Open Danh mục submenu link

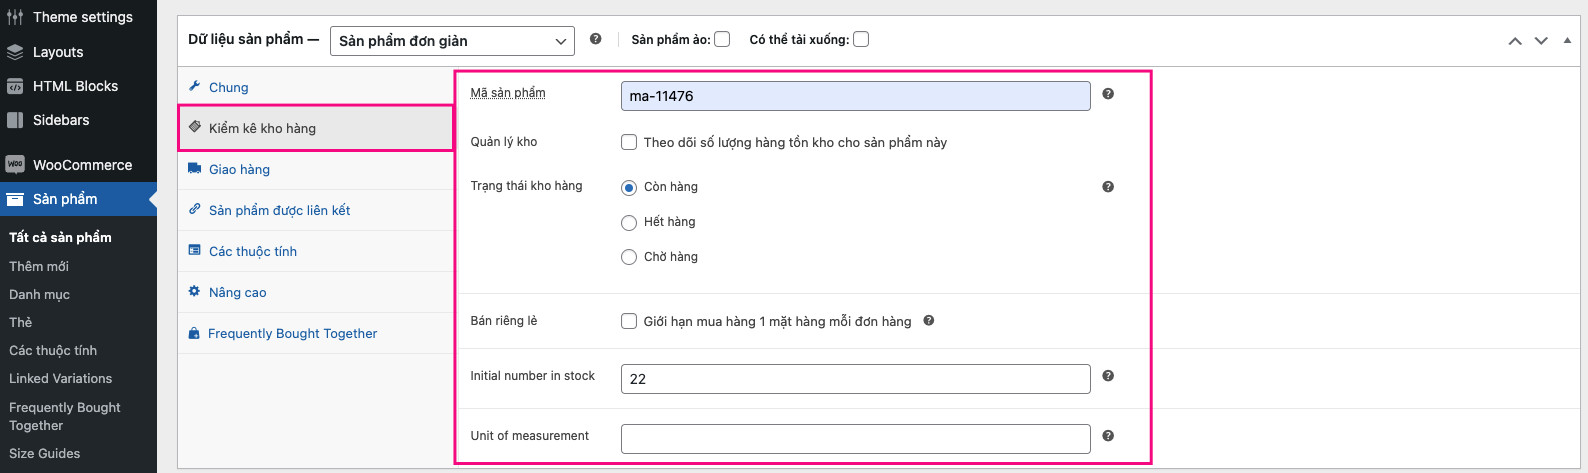[39, 294]
